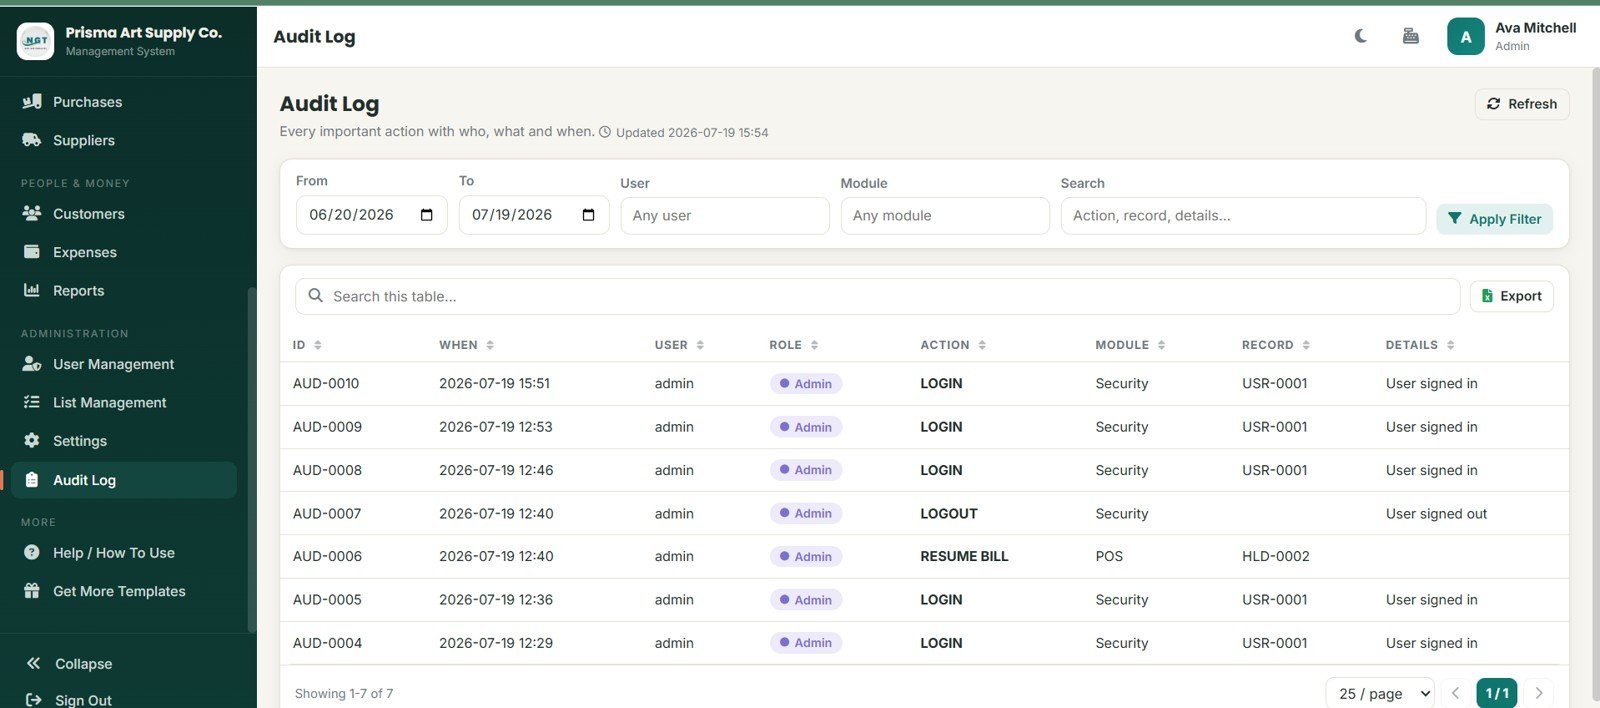Click the Collapse double-chevron icon
Viewport: 1600px width, 708px height.
tap(34, 663)
